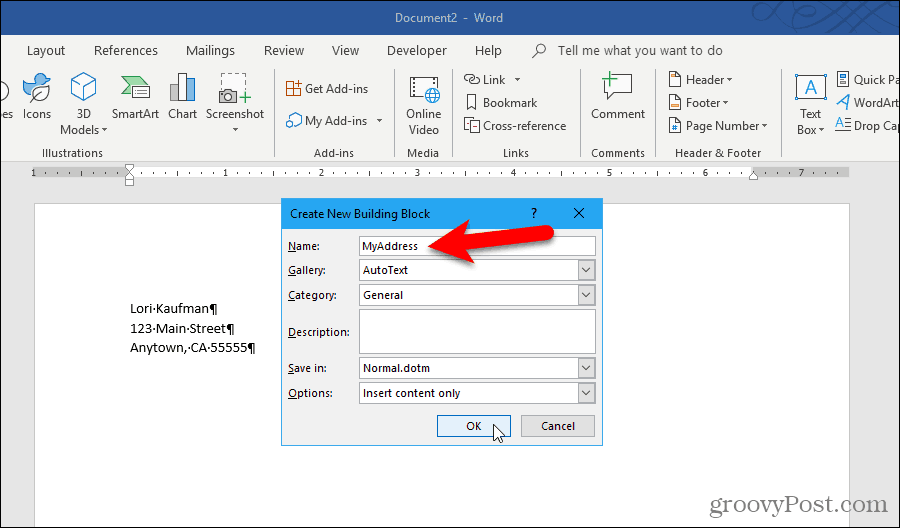Click the Tell me what you want to do box
This screenshot has width=900, height=528.
pyautogui.click(x=640, y=51)
